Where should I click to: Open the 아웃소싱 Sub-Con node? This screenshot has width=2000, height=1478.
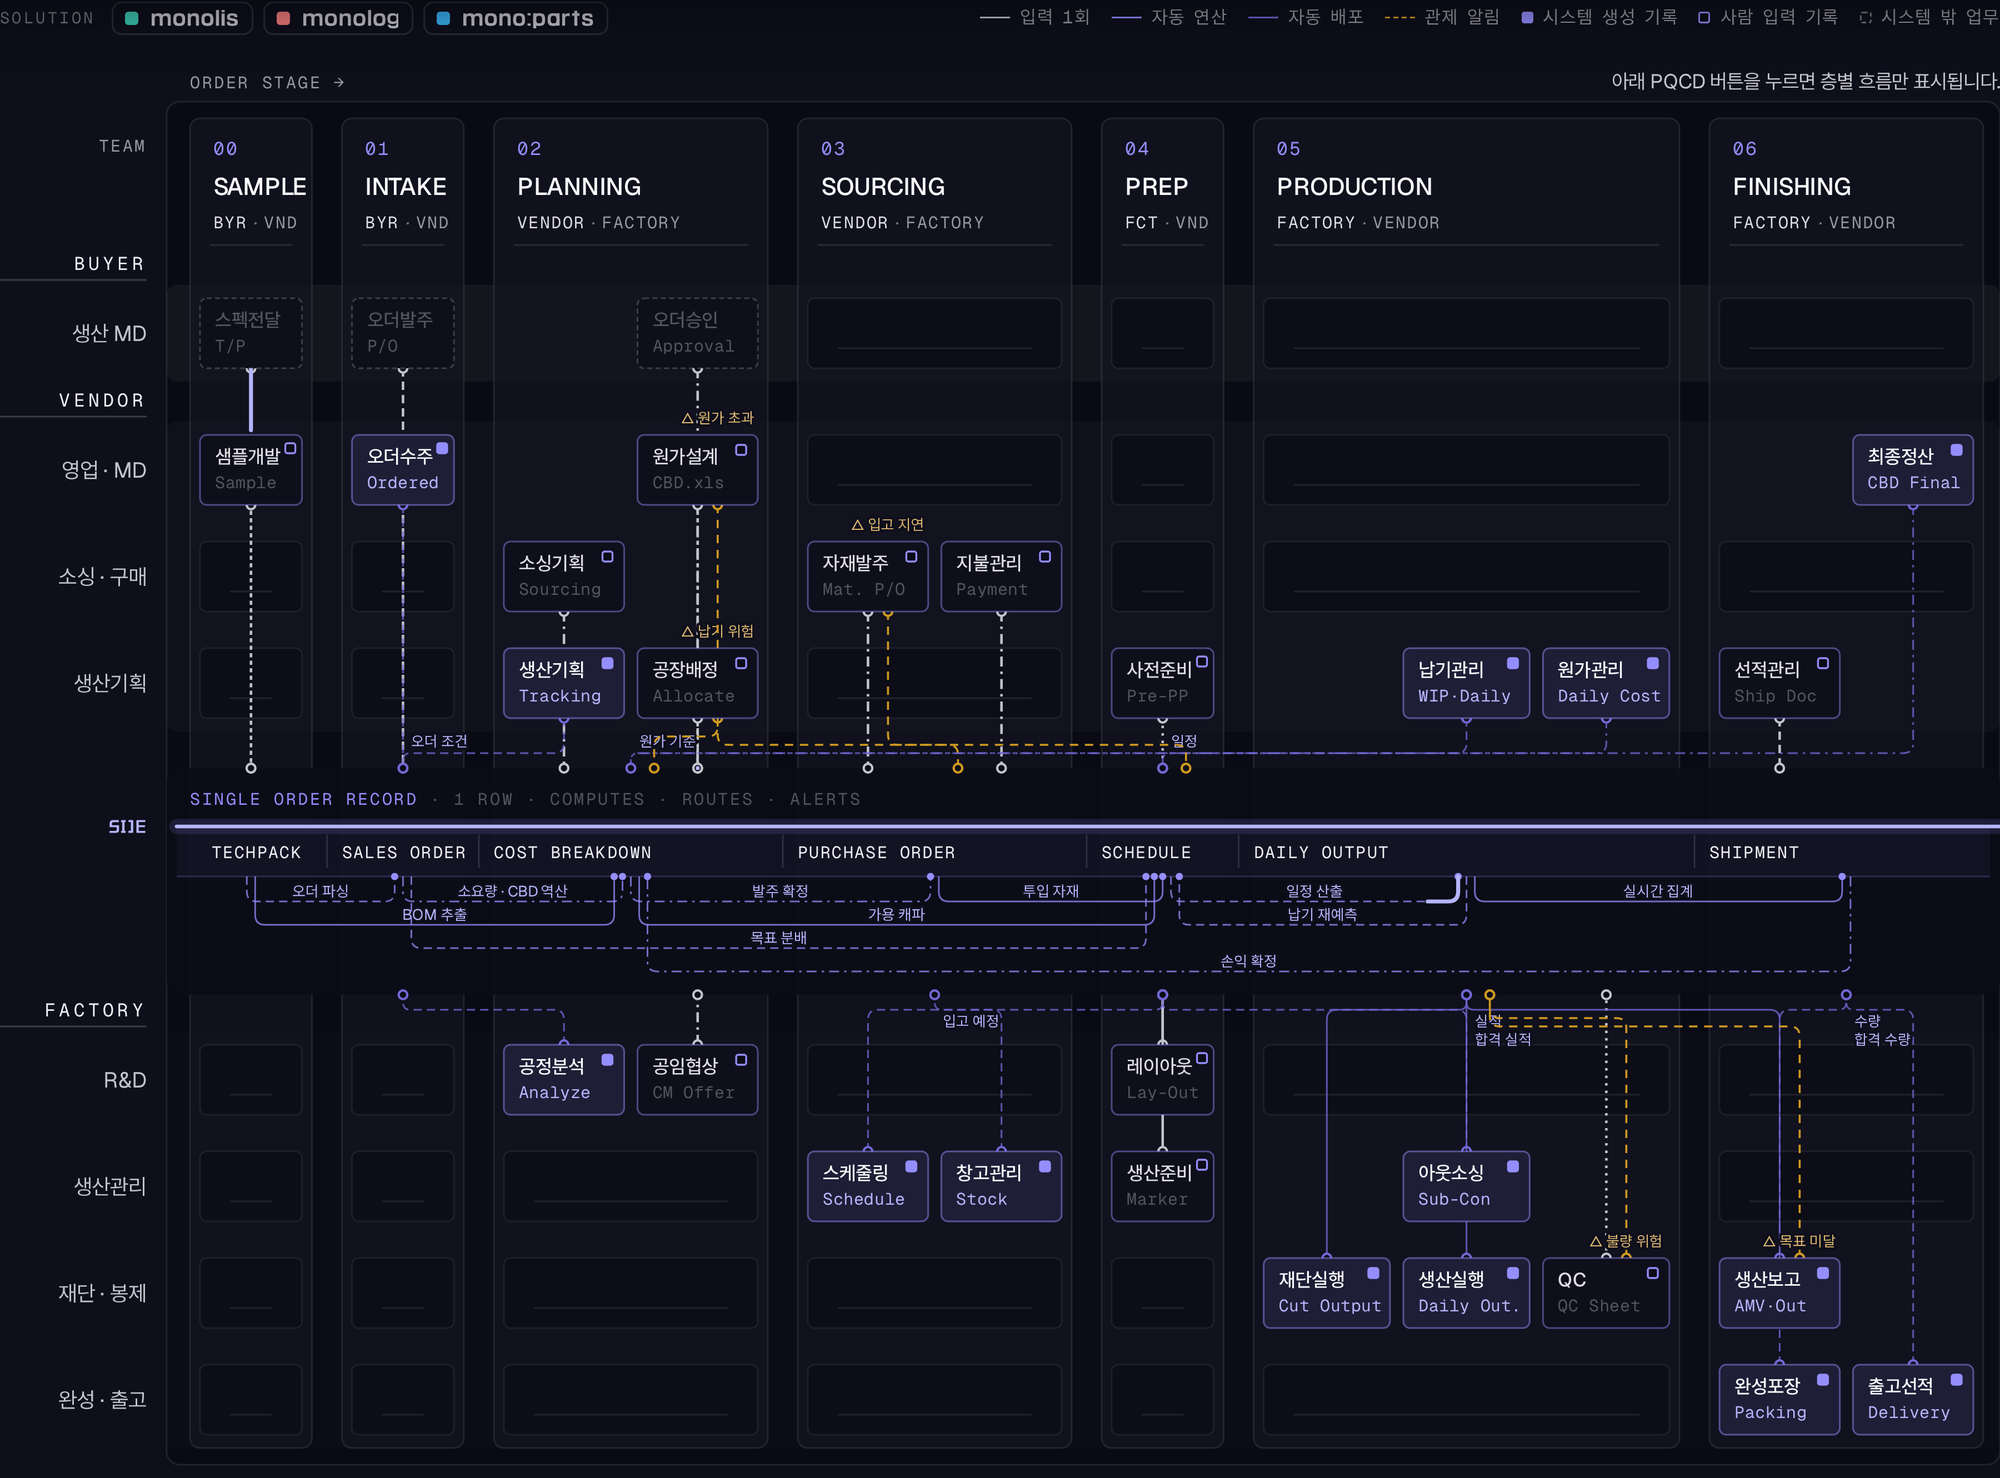(x=1466, y=1186)
